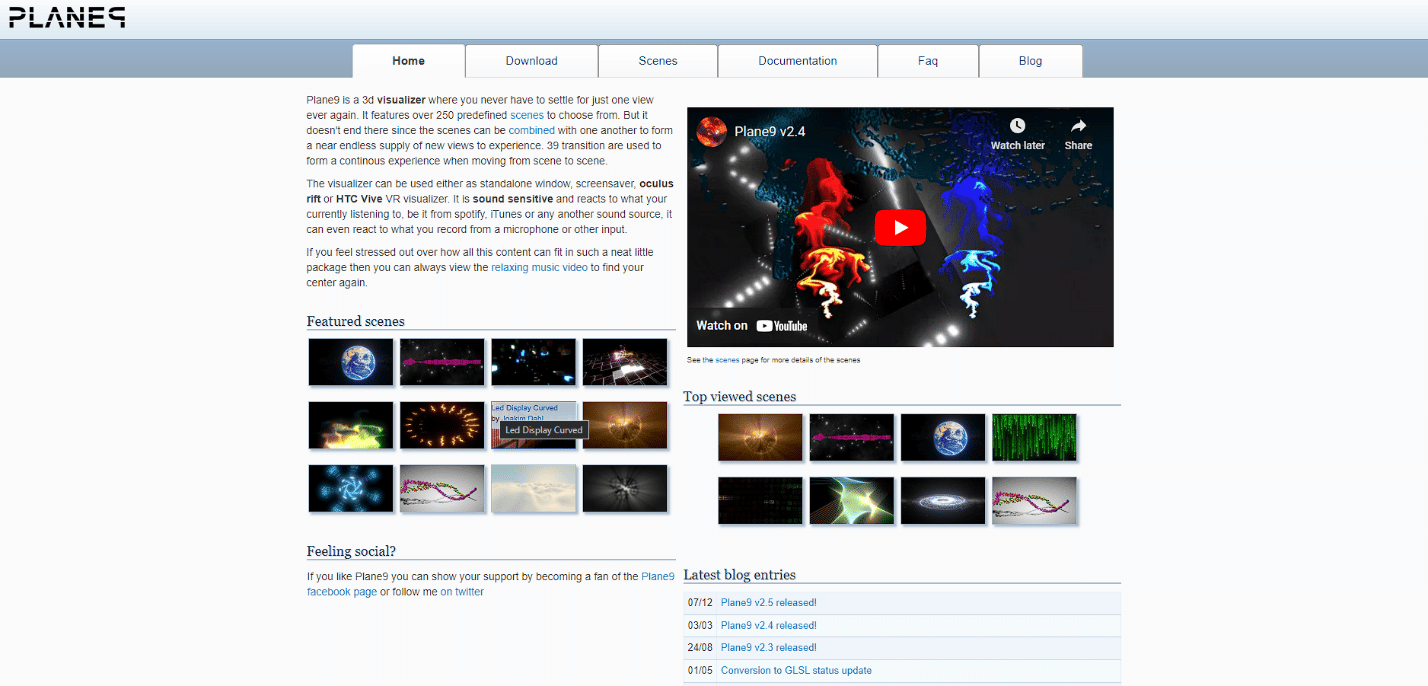Open the spiral galaxy top viewed scene

[943, 500]
